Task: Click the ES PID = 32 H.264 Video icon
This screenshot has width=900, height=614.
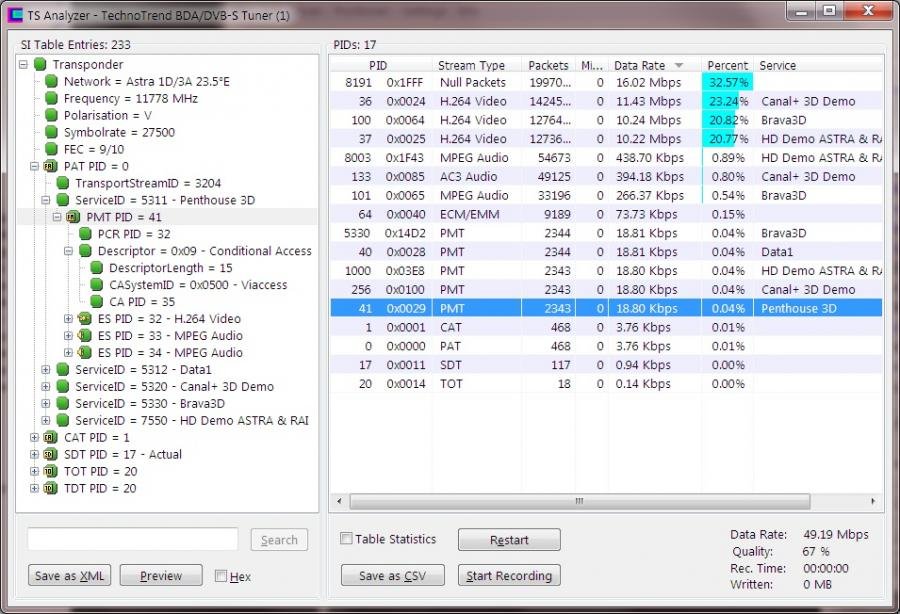Action: tap(85, 319)
